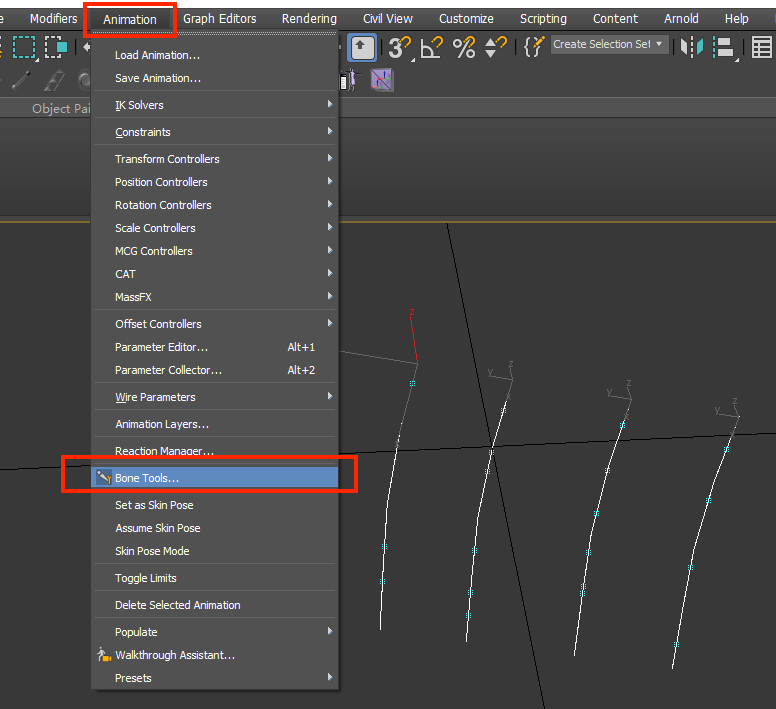This screenshot has width=776, height=709.
Task: Open Reaction Manager from the menu
Action: point(215,451)
